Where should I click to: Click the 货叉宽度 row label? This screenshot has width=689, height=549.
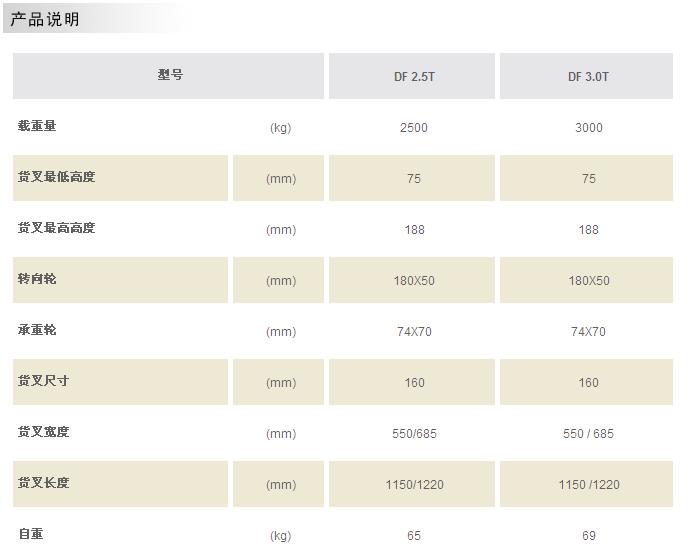click(x=43, y=432)
